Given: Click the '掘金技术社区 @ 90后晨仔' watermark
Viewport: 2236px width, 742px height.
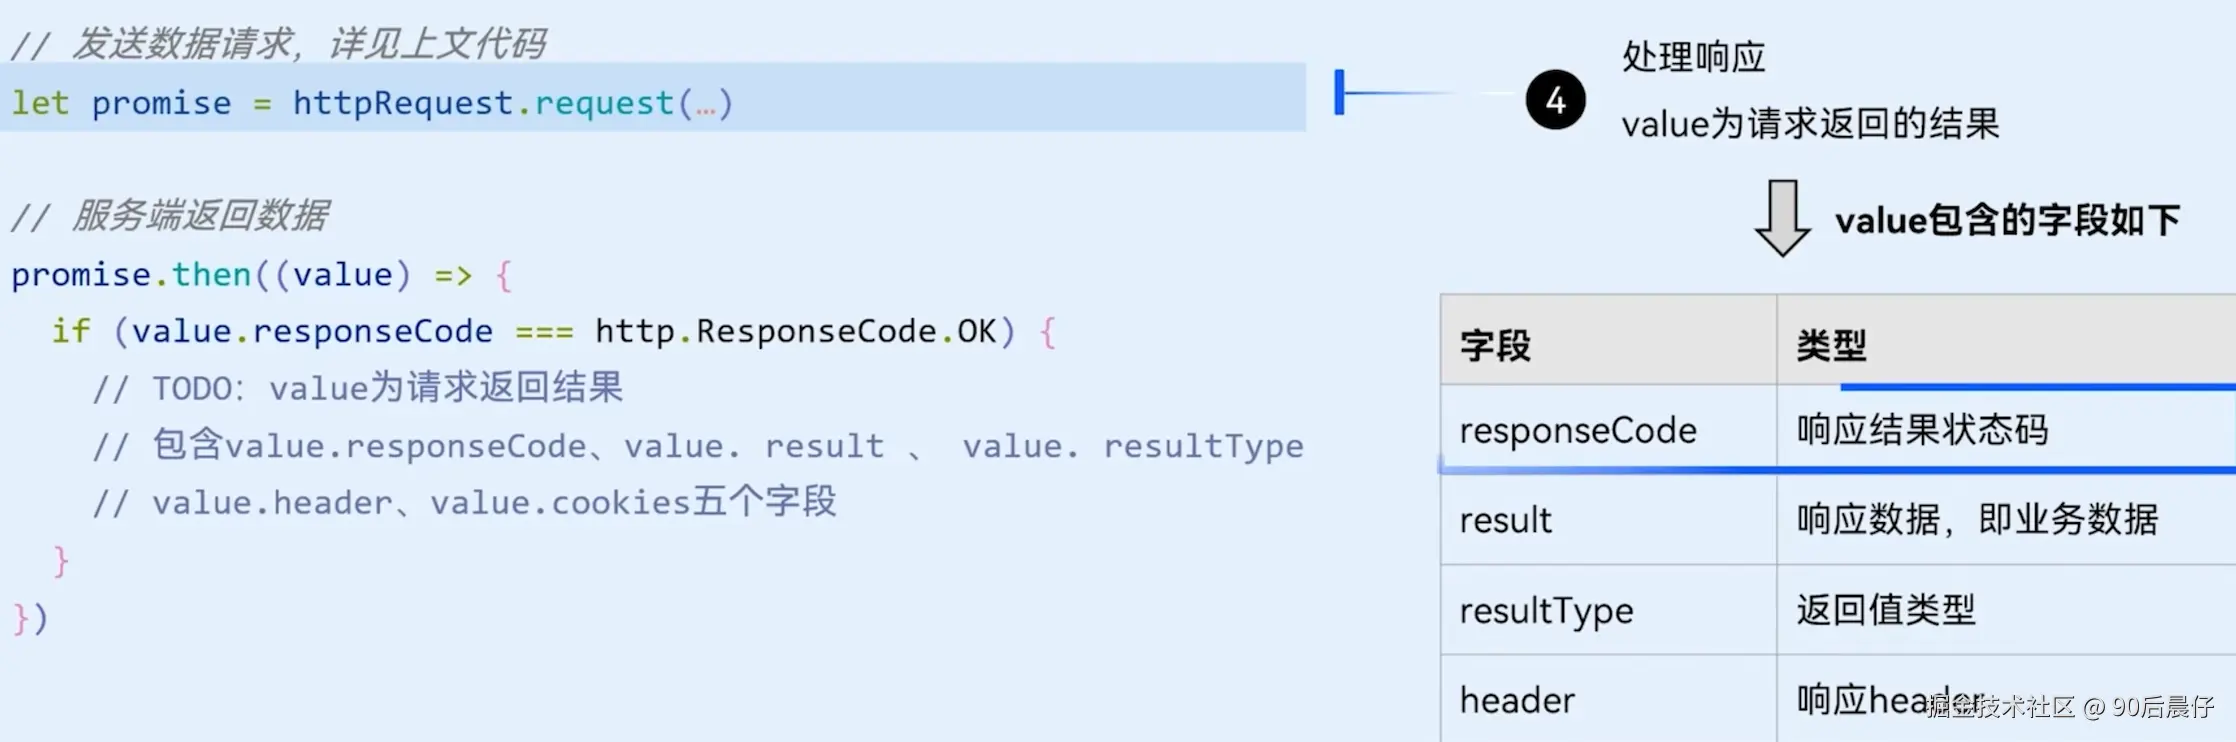Looking at the screenshot, I should click(2070, 707).
